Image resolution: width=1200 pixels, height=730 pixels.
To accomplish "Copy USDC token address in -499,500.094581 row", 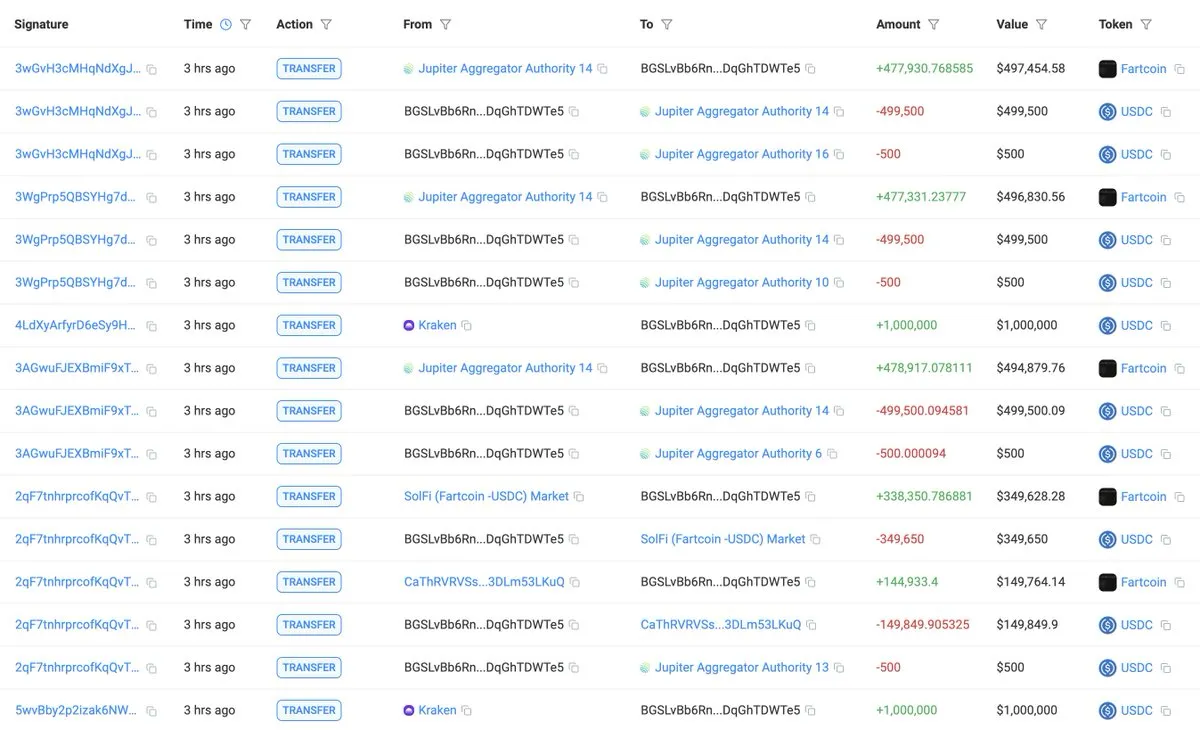I will pyautogui.click(x=1166, y=411).
